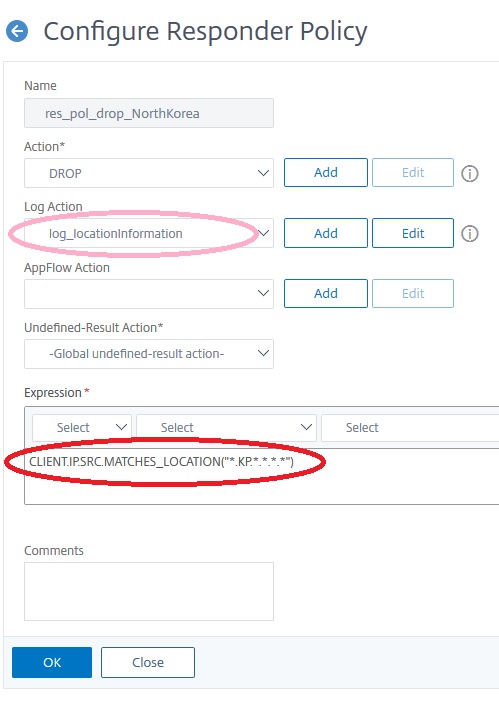Confirm the policy with OK button

tap(52, 662)
